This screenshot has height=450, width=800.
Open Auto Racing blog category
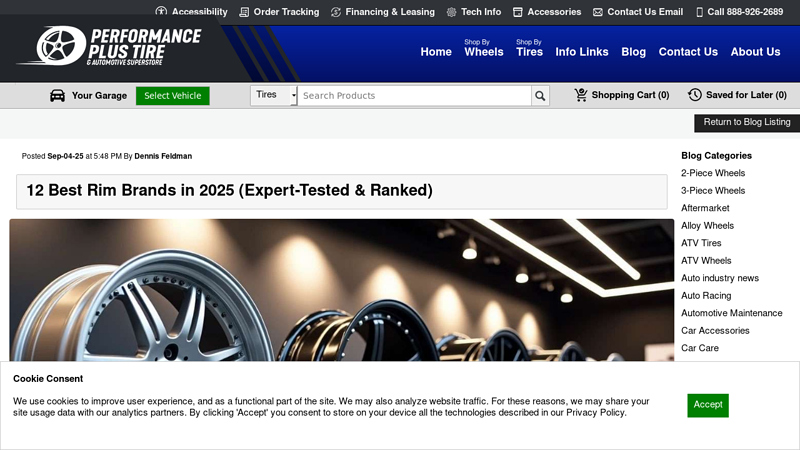tap(706, 295)
